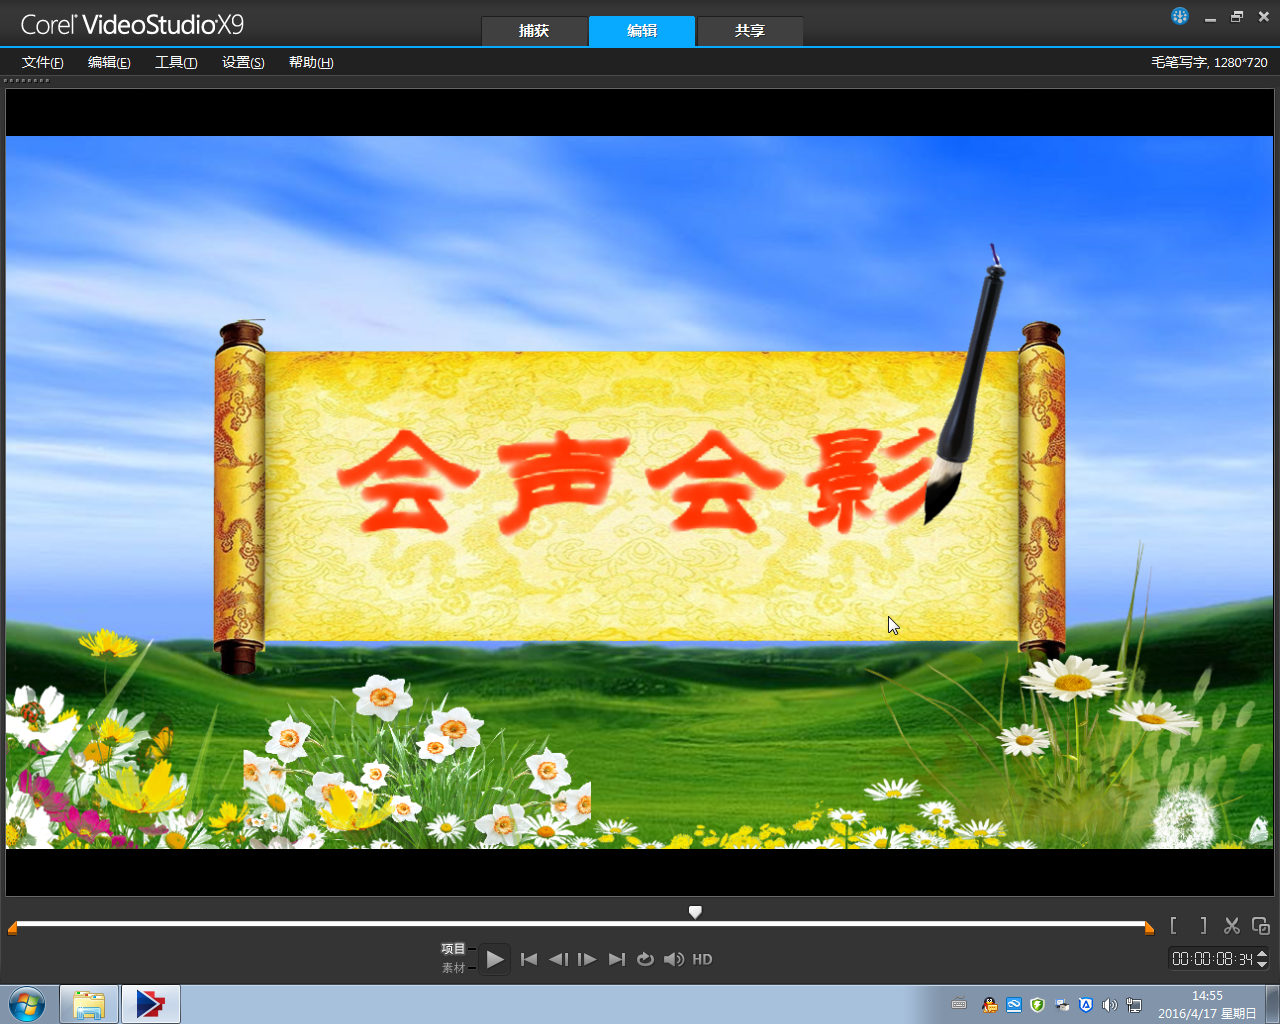Jump to the end of project

click(617, 959)
